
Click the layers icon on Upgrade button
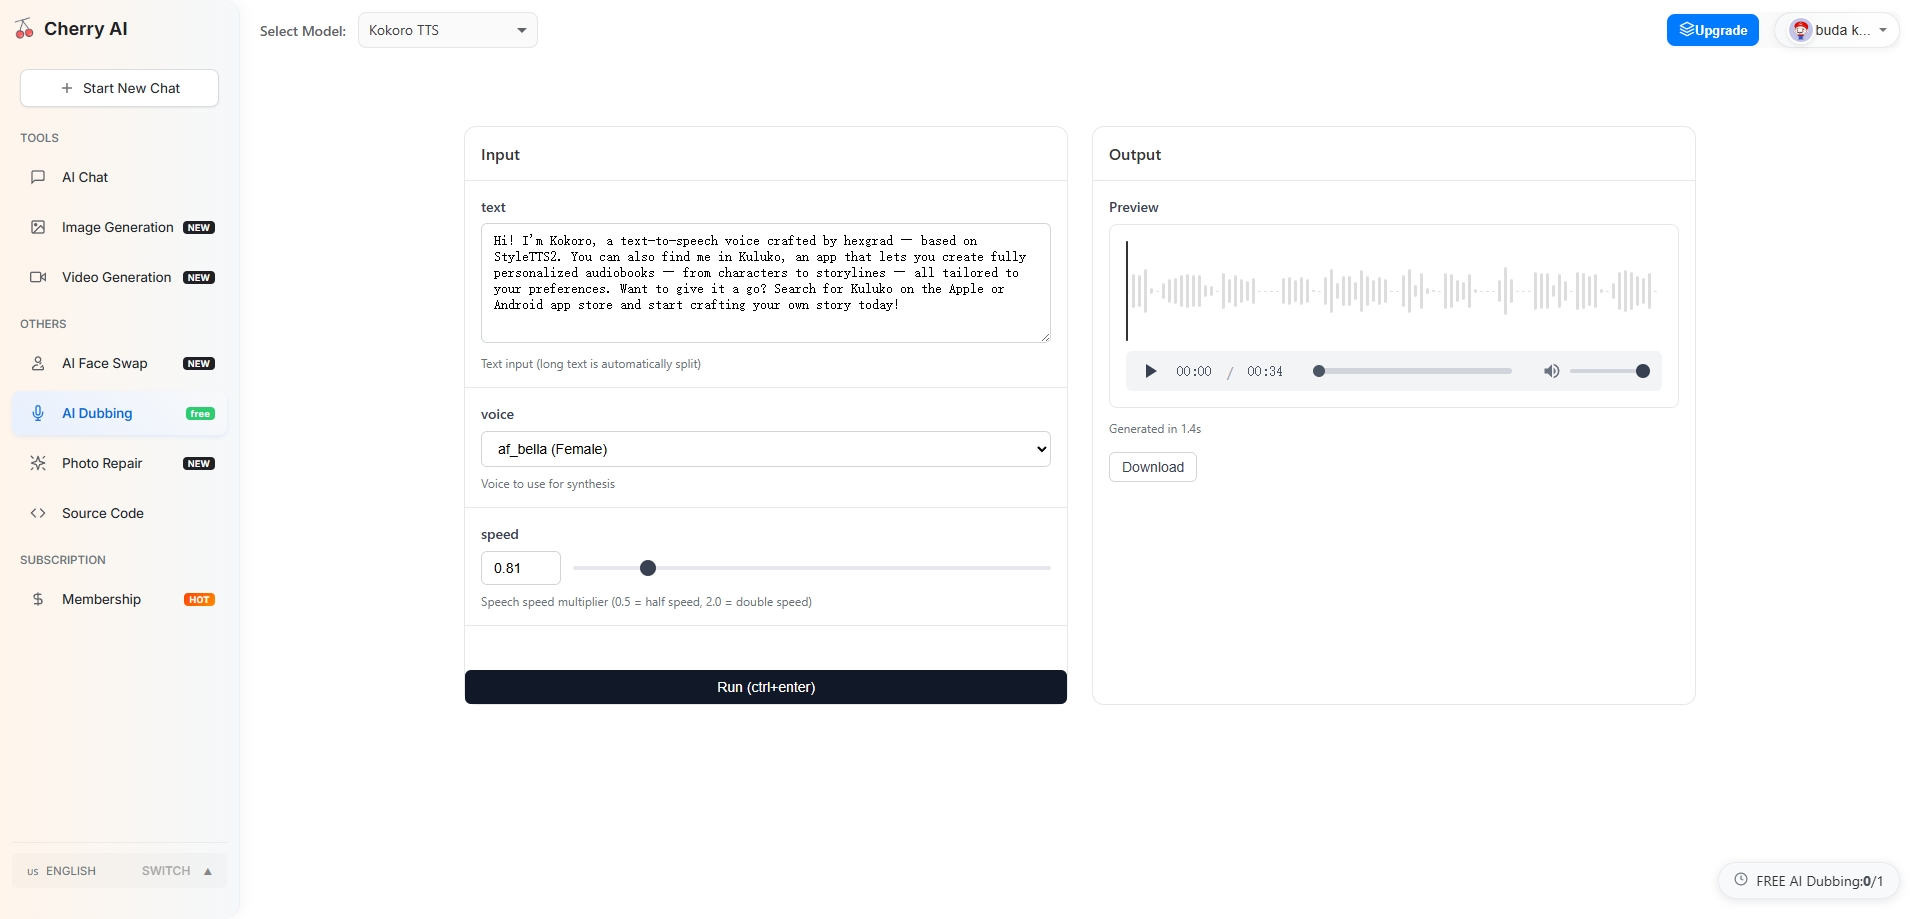pyautogui.click(x=1687, y=29)
